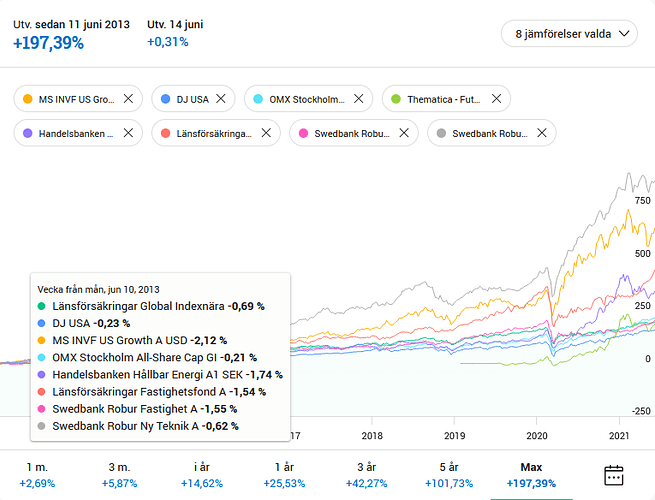Click tooltip row 'Swedbank Robur Fastighet A'
The width and height of the screenshot is (655, 500).
click(137, 409)
